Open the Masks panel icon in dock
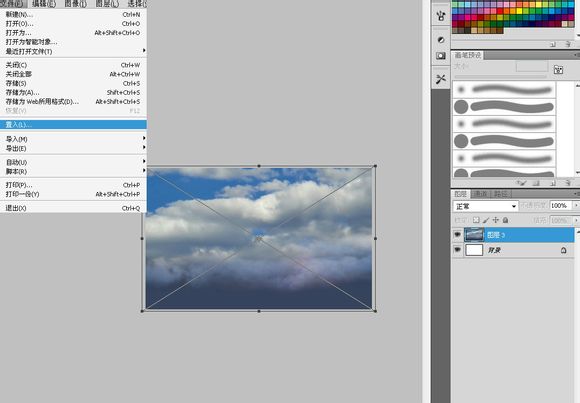 click(x=441, y=56)
